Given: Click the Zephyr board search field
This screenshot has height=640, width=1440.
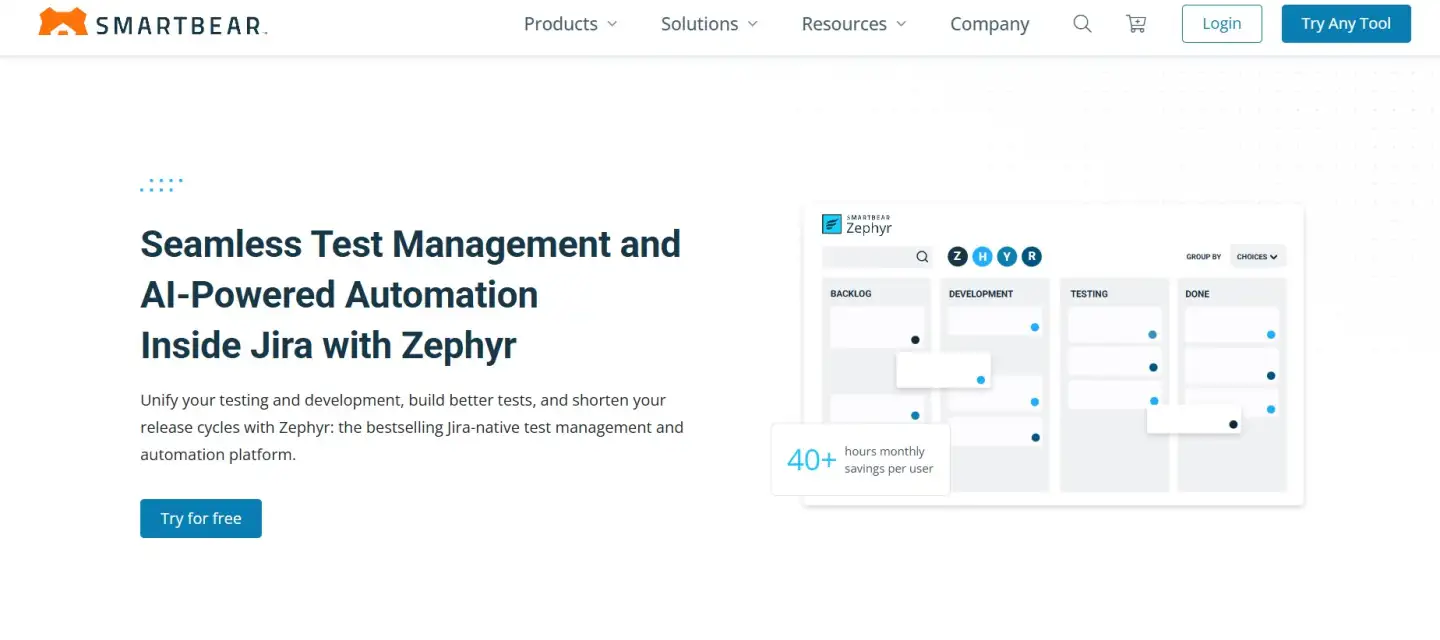Looking at the screenshot, I should tap(867, 257).
